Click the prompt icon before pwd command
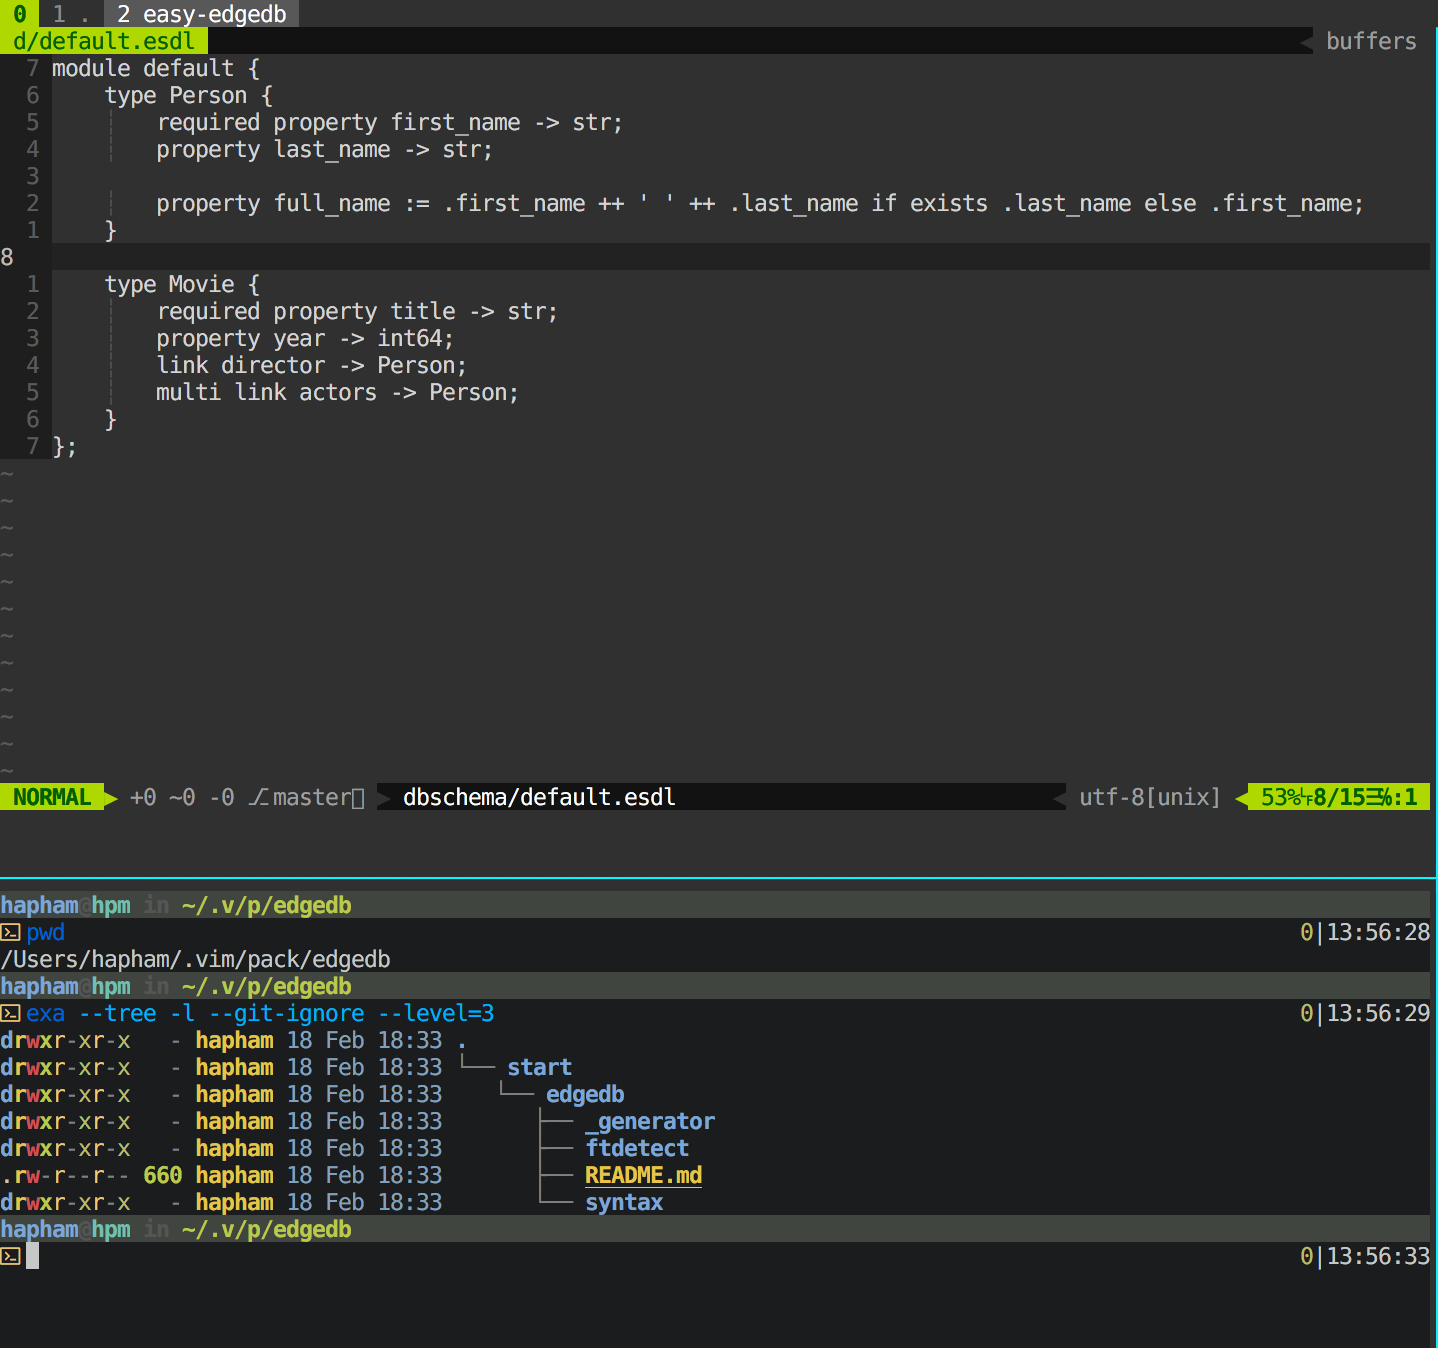This screenshot has height=1348, width=1438. click(x=11, y=932)
